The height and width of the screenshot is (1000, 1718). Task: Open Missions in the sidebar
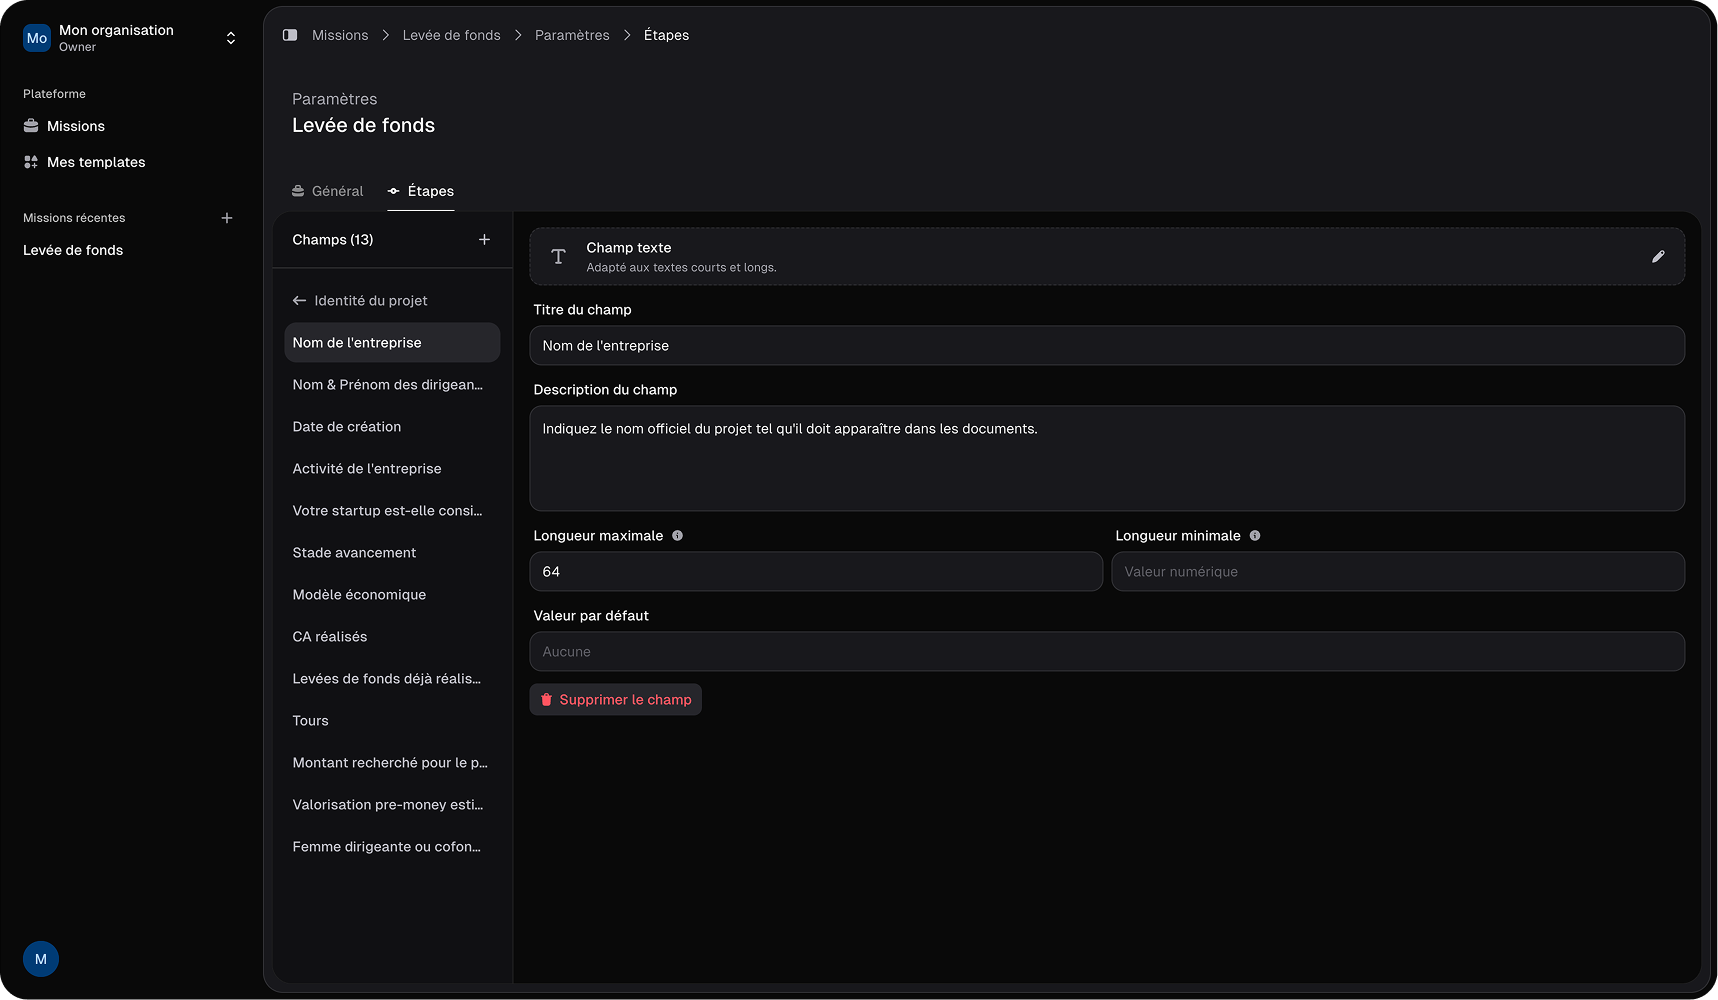[75, 126]
